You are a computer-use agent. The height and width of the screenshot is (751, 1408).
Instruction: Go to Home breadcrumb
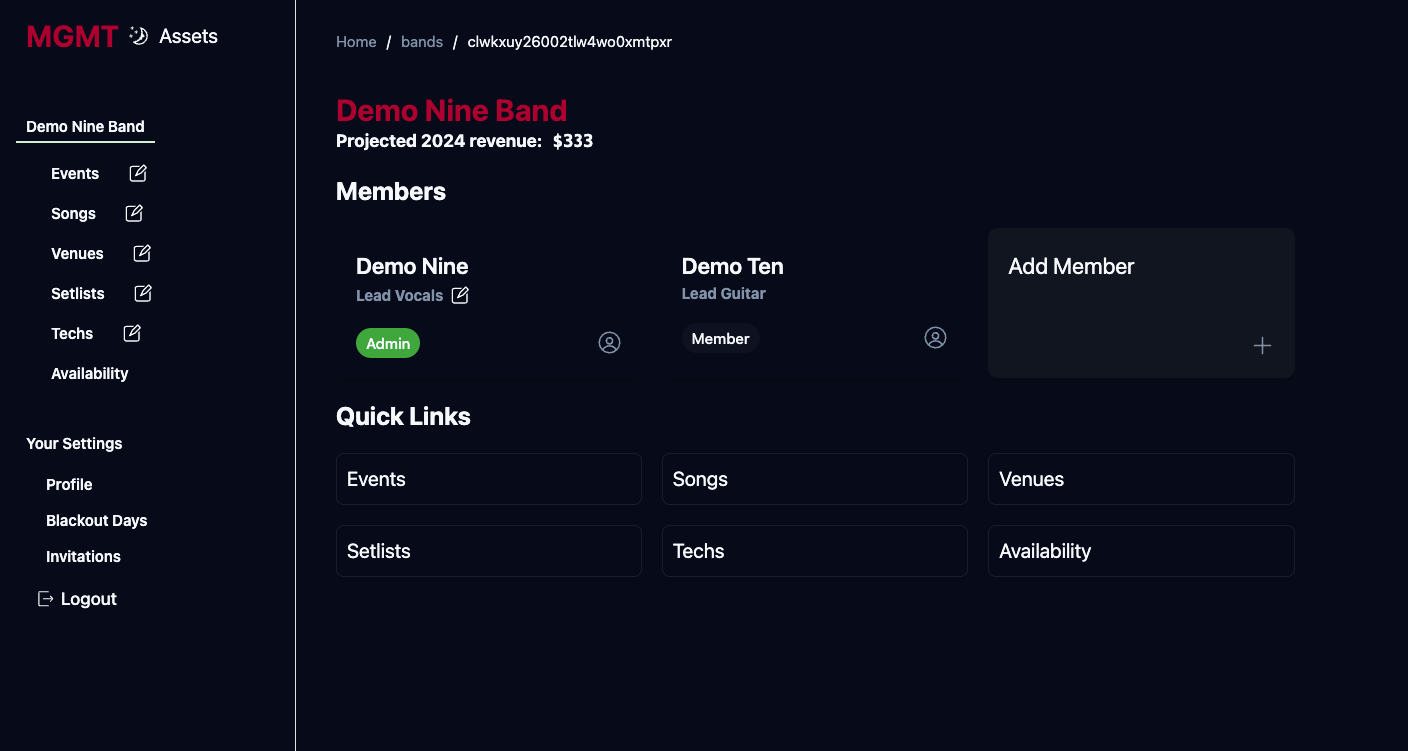pyautogui.click(x=356, y=42)
